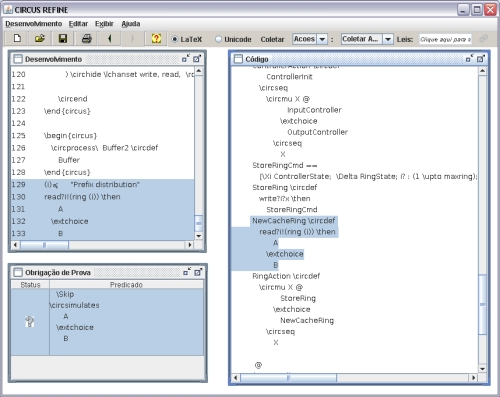Open the Ajuda menu
Viewport: 500px width, 397px height.
tap(131, 24)
